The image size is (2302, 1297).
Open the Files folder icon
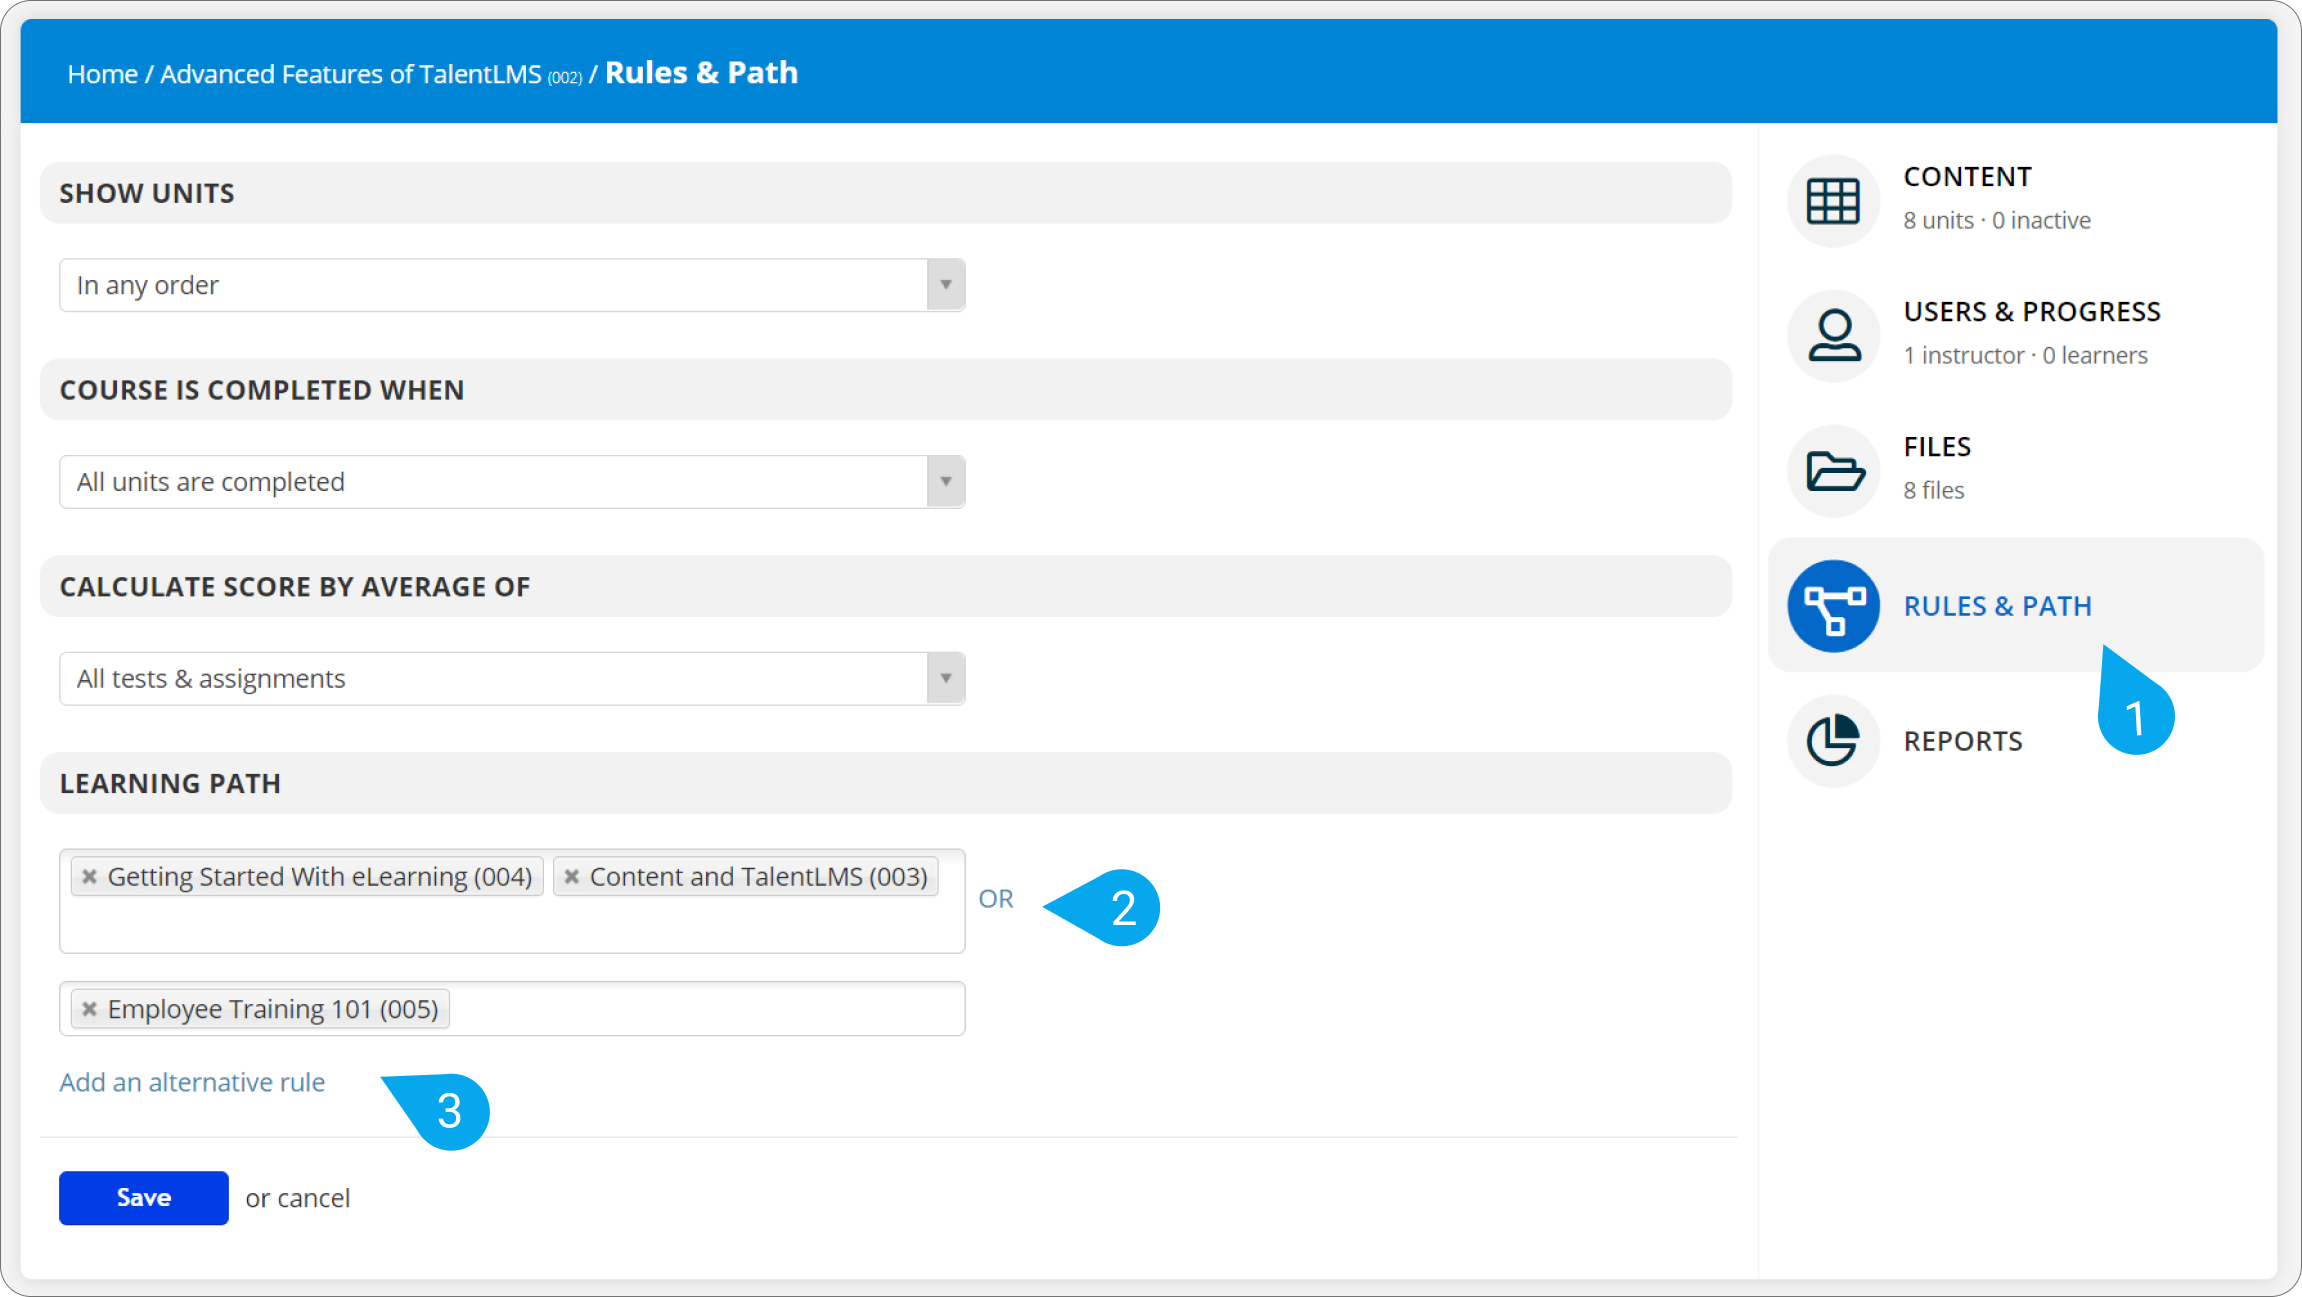pos(1833,471)
